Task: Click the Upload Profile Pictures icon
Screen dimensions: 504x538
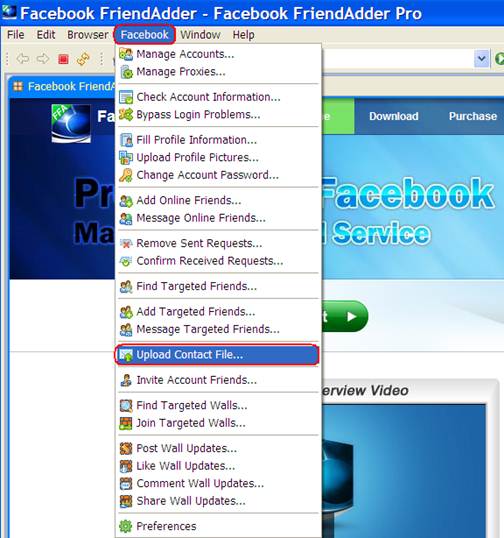Action: (126, 157)
